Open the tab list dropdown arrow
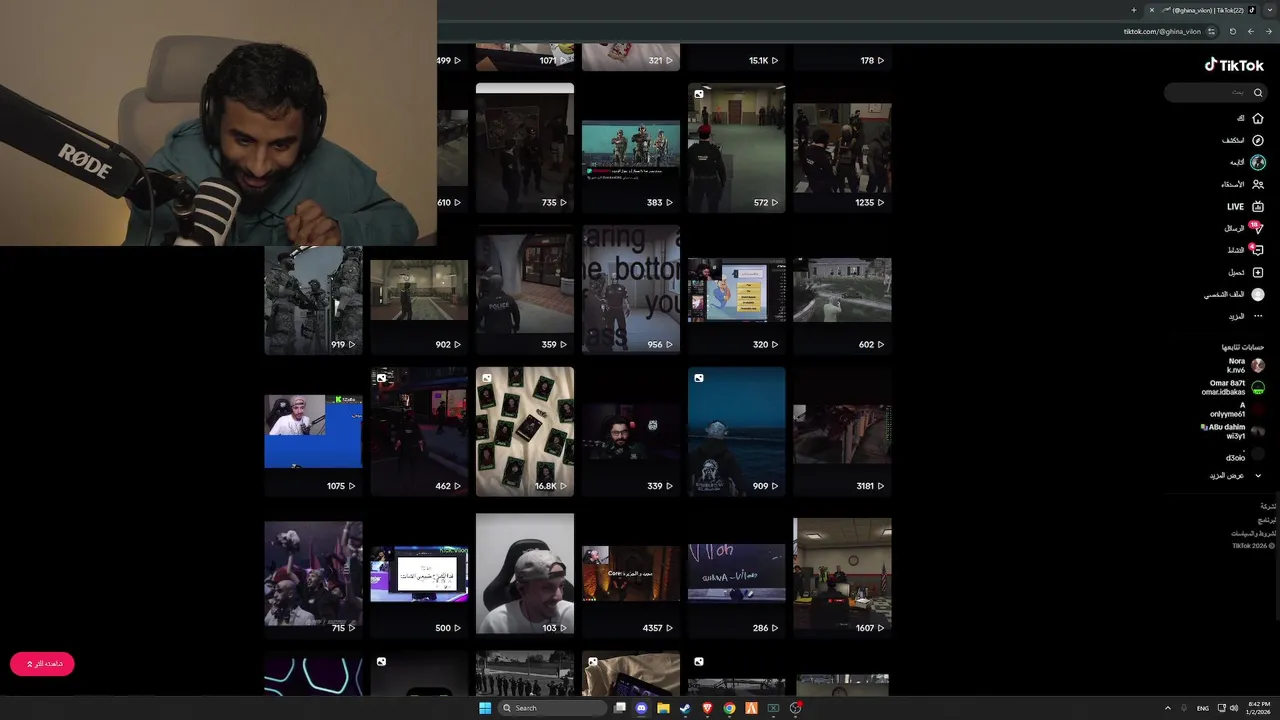Screen dimensions: 1280x720 [x=1269, y=10]
